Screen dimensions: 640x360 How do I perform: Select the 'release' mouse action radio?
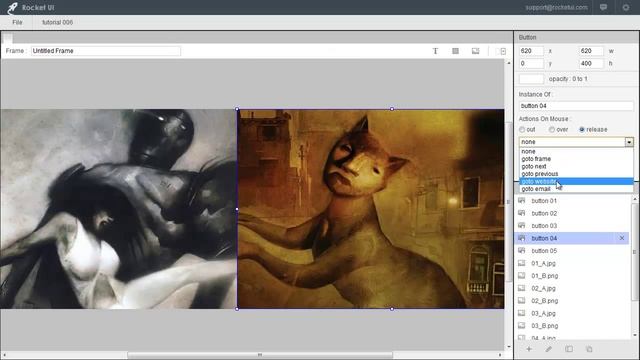point(582,129)
